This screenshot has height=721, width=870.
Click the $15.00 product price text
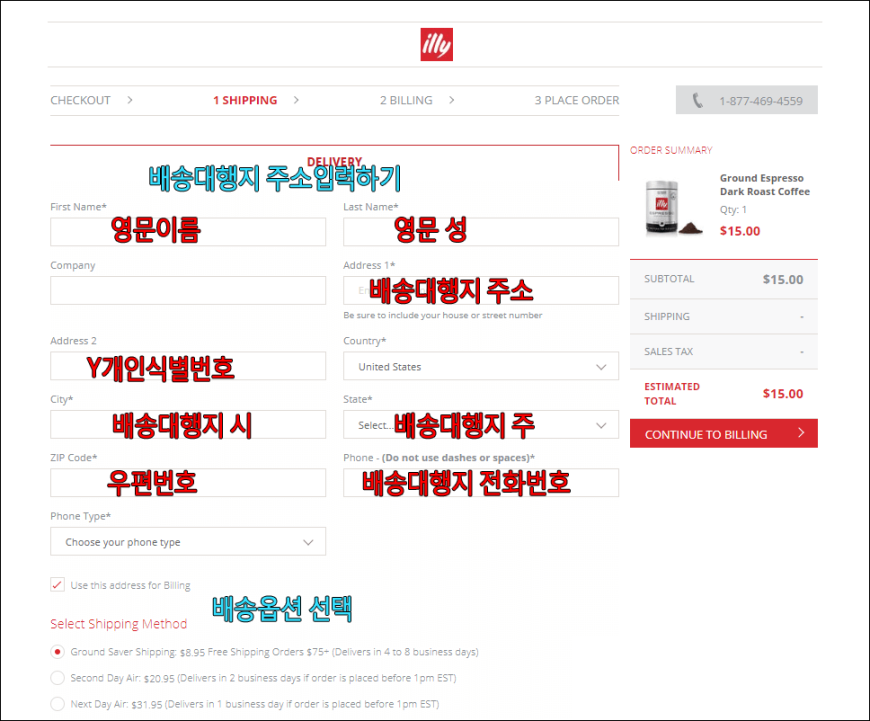click(x=740, y=231)
